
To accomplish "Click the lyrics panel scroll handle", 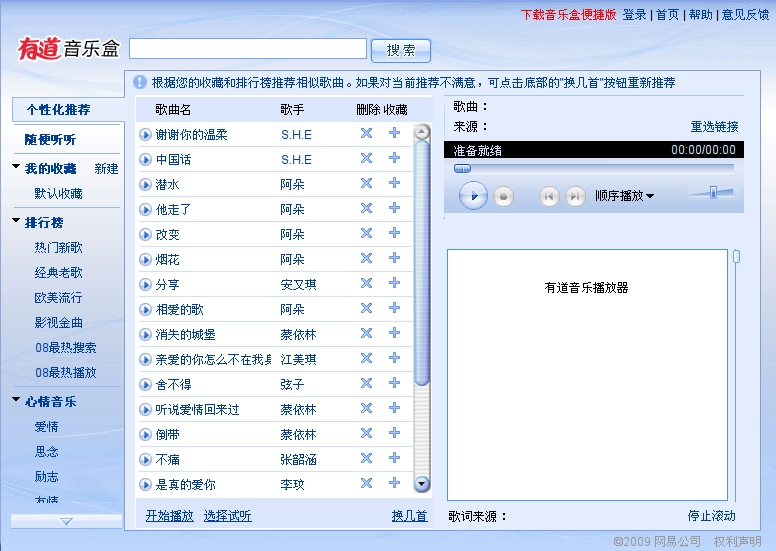I will click(736, 256).
